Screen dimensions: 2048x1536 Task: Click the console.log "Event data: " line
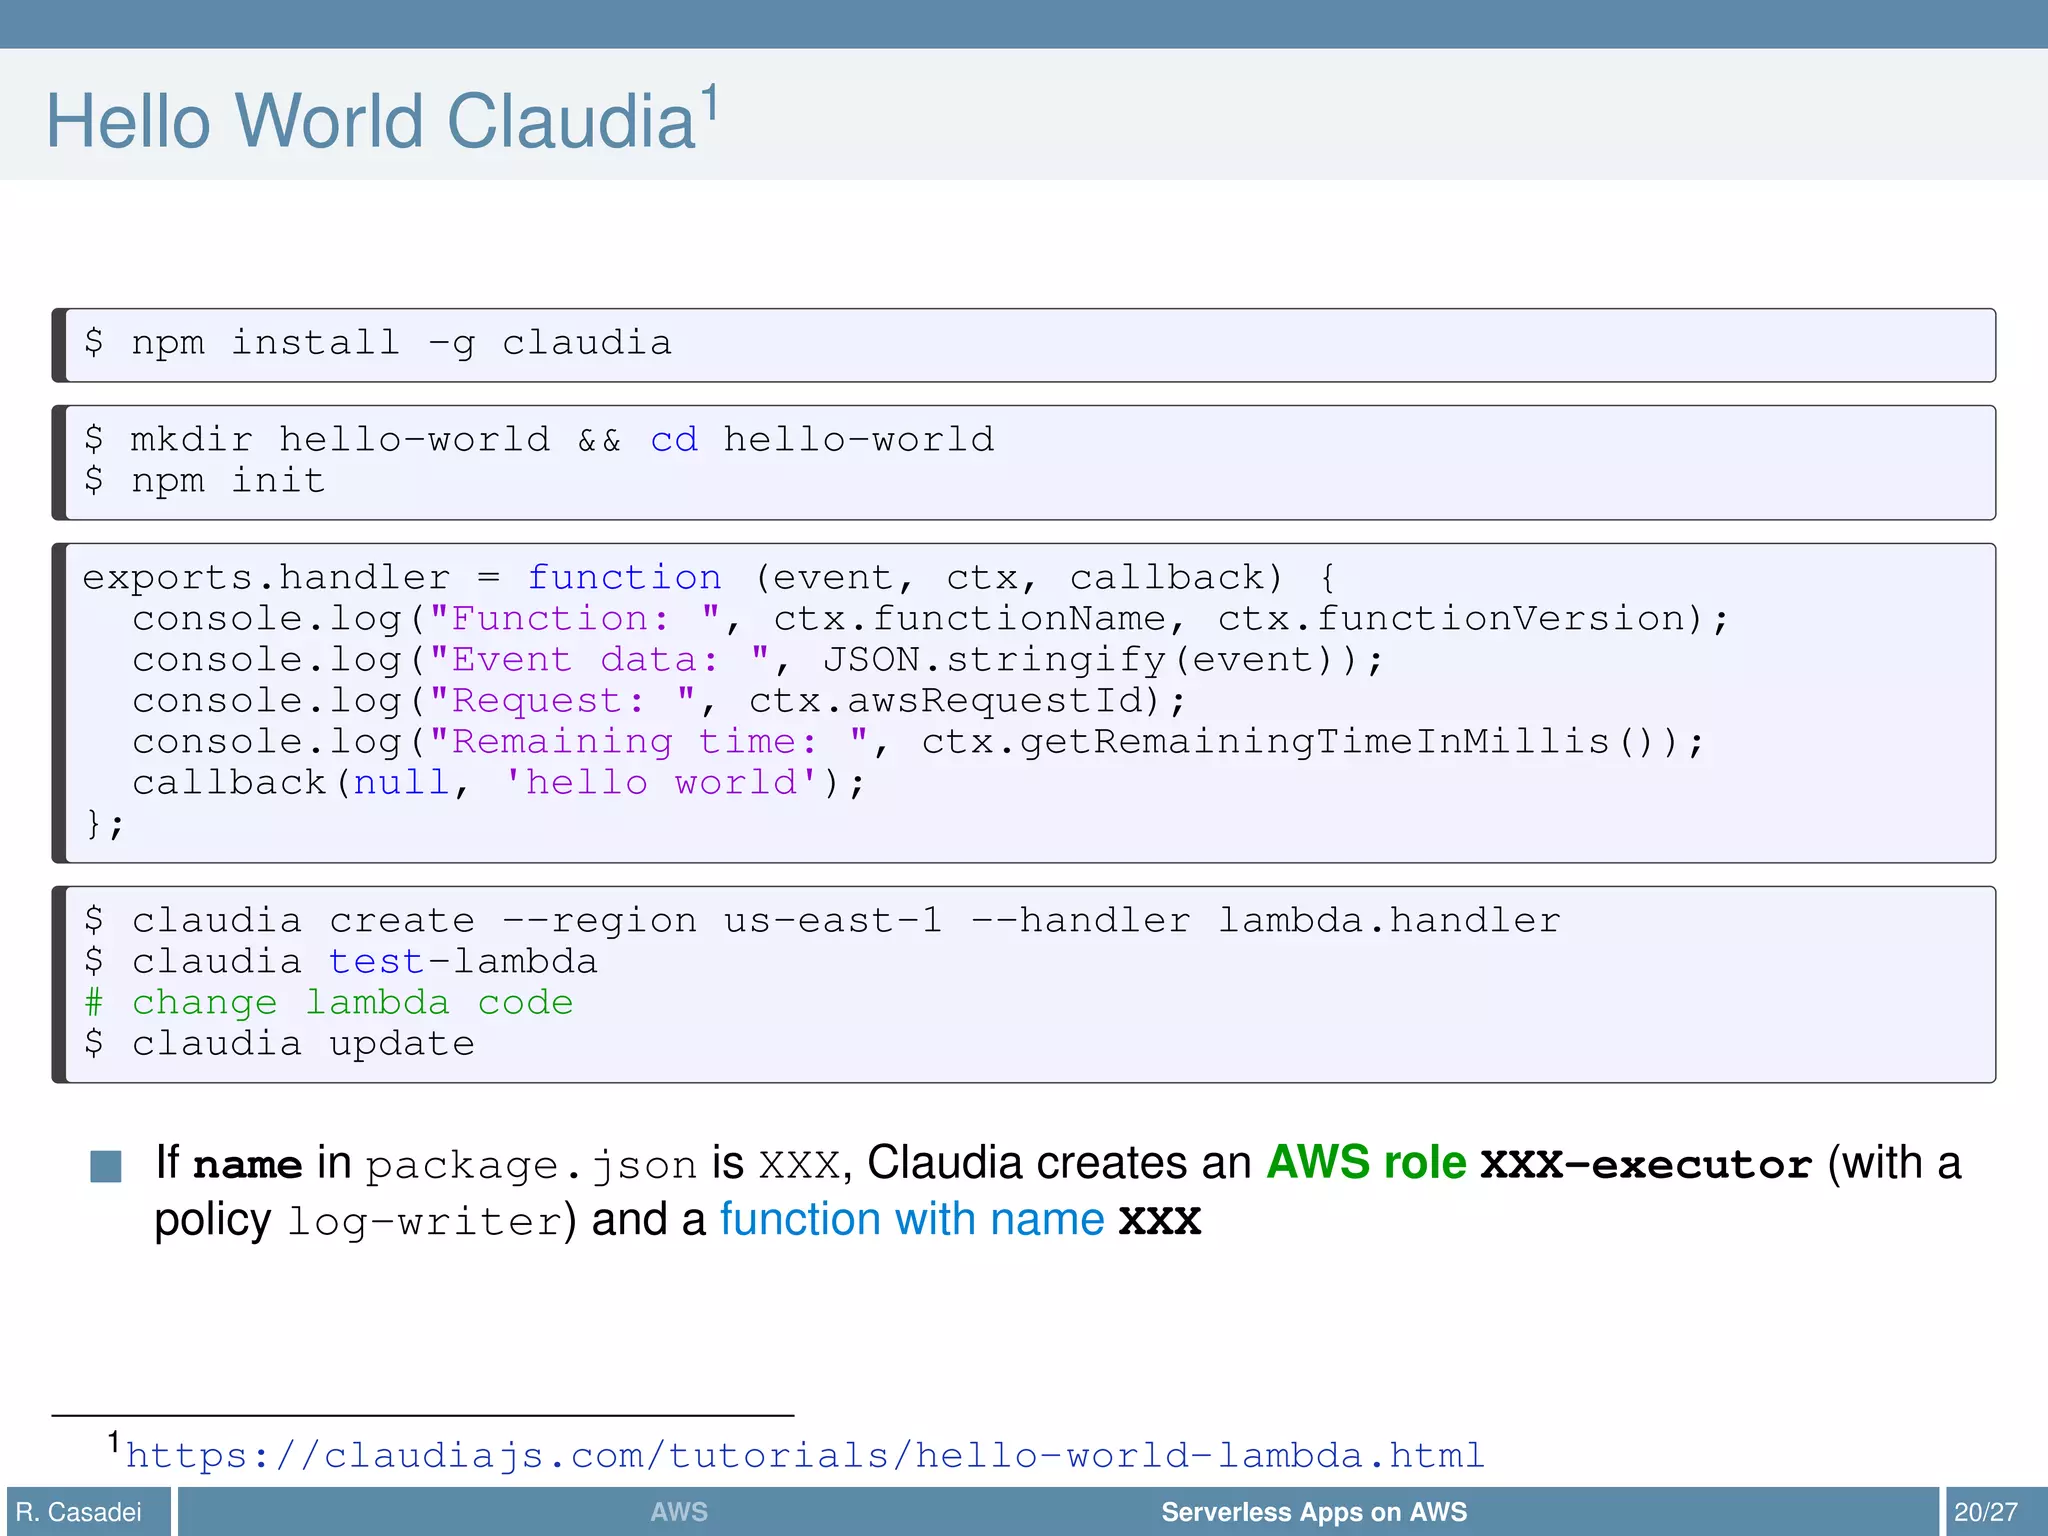click(x=757, y=659)
